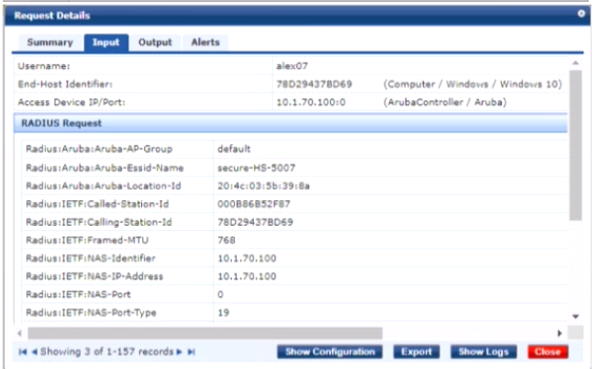Select value secure-HS-5007
The height and width of the screenshot is (369, 596).
(x=256, y=168)
